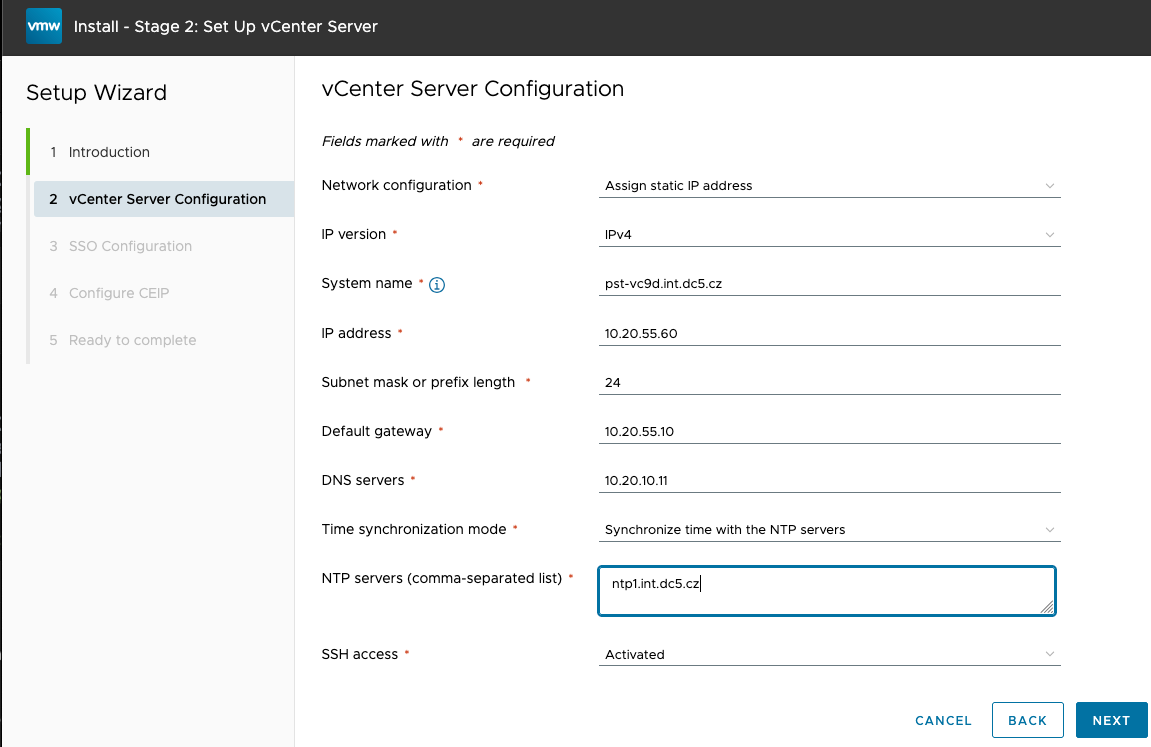The width and height of the screenshot is (1151, 747).
Task: Click the NEXT button
Action: (1111, 721)
